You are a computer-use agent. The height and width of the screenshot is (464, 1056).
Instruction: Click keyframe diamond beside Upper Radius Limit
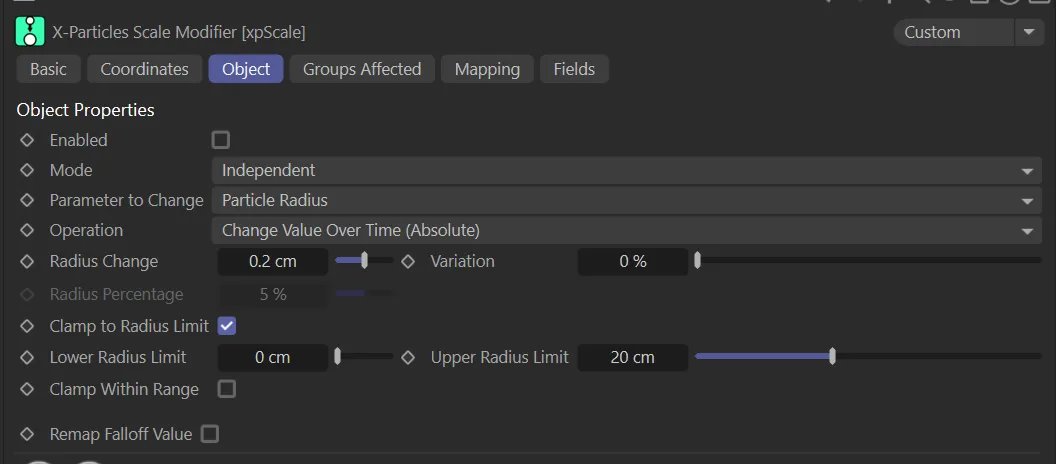click(x=408, y=357)
